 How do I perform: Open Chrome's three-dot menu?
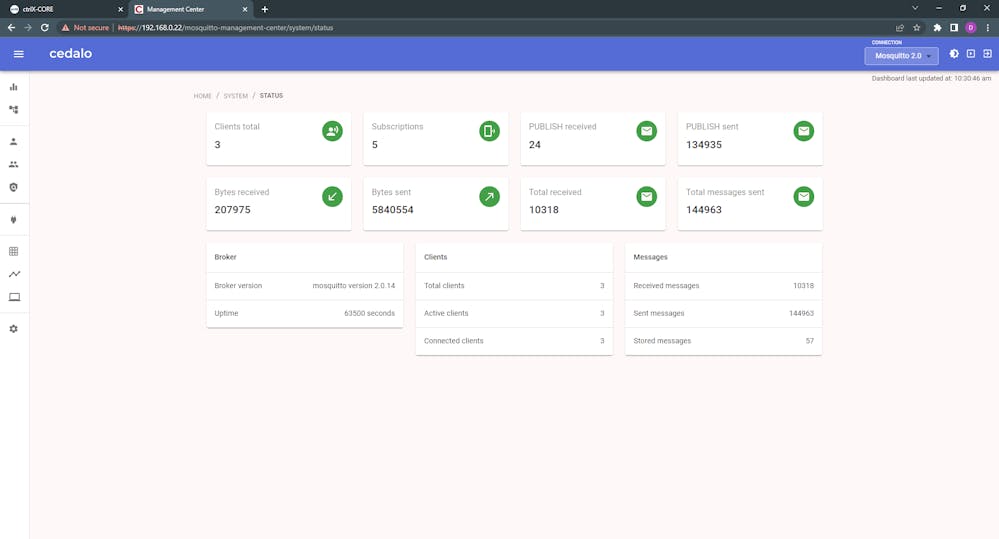987,28
